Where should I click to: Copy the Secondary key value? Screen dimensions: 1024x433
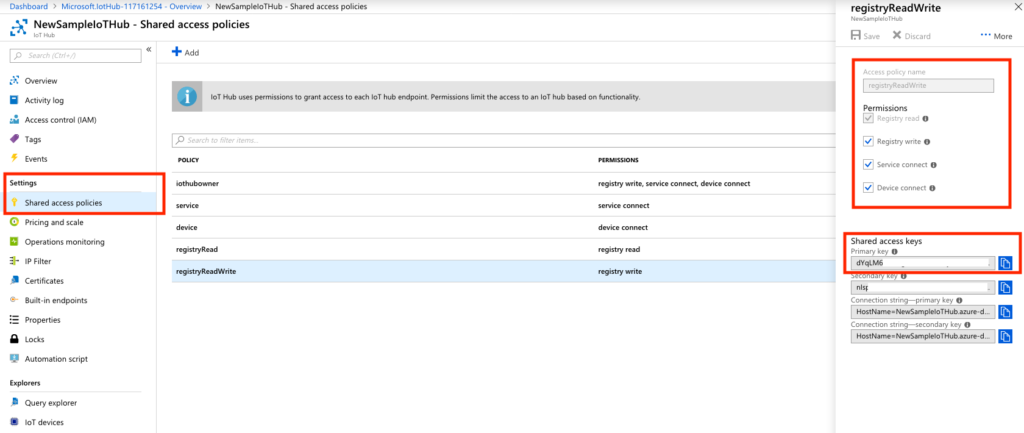(x=1006, y=287)
